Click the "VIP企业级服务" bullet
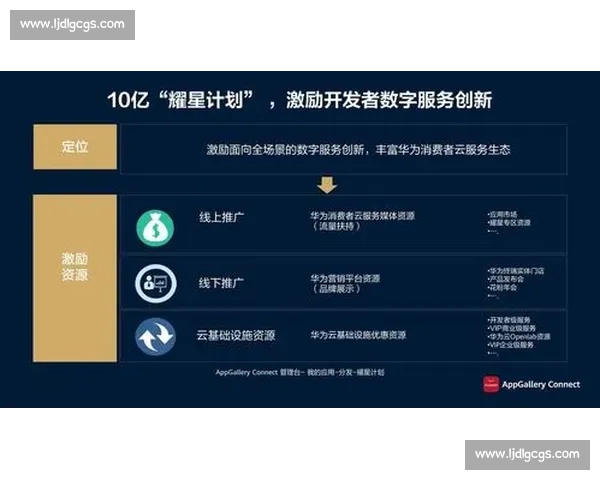The height and width of the screenshot is (480, 600). [511, 345]
